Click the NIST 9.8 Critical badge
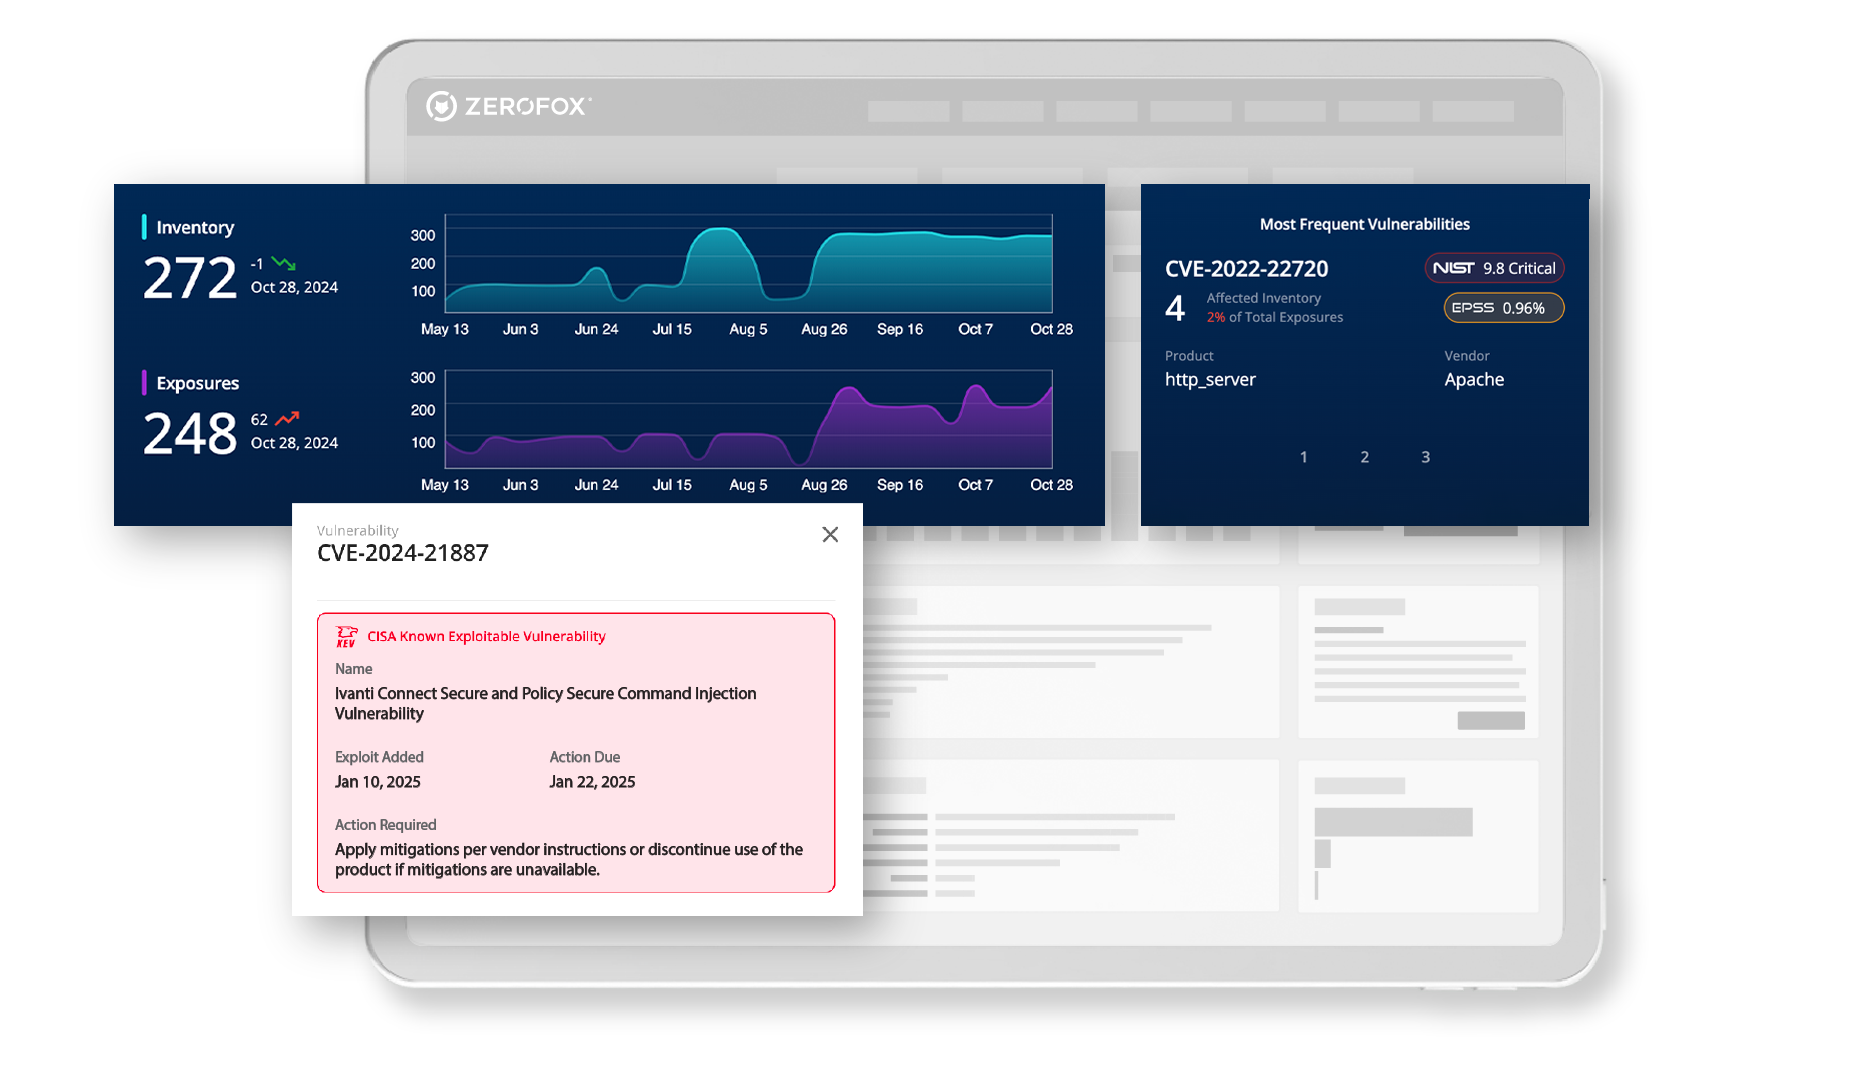 tap(1494, 268)
